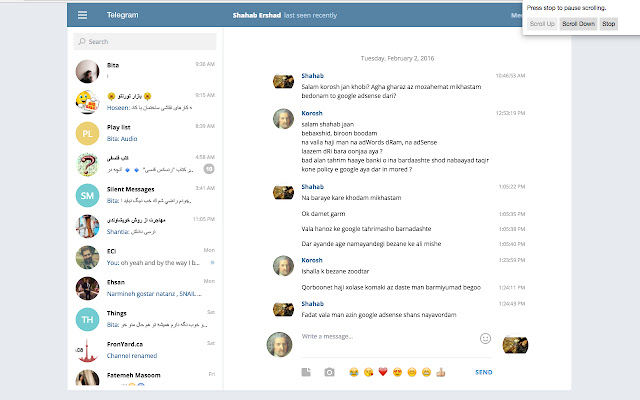640x400 pixels.
Task: Click the Tuesday, February 2, 2016 date label
Action: point(397,58)
